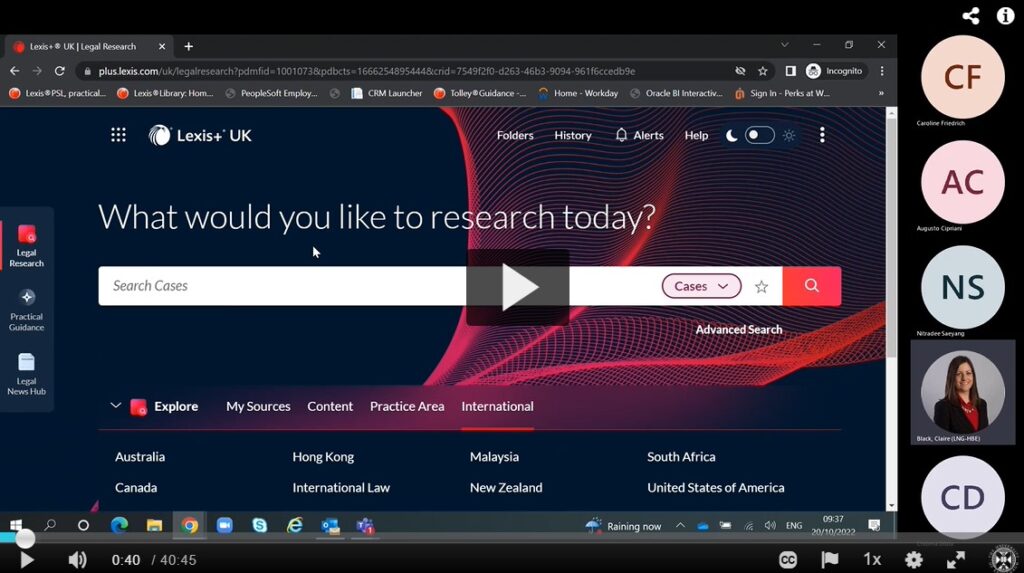Change the 1x playback speed

[872, 560]
